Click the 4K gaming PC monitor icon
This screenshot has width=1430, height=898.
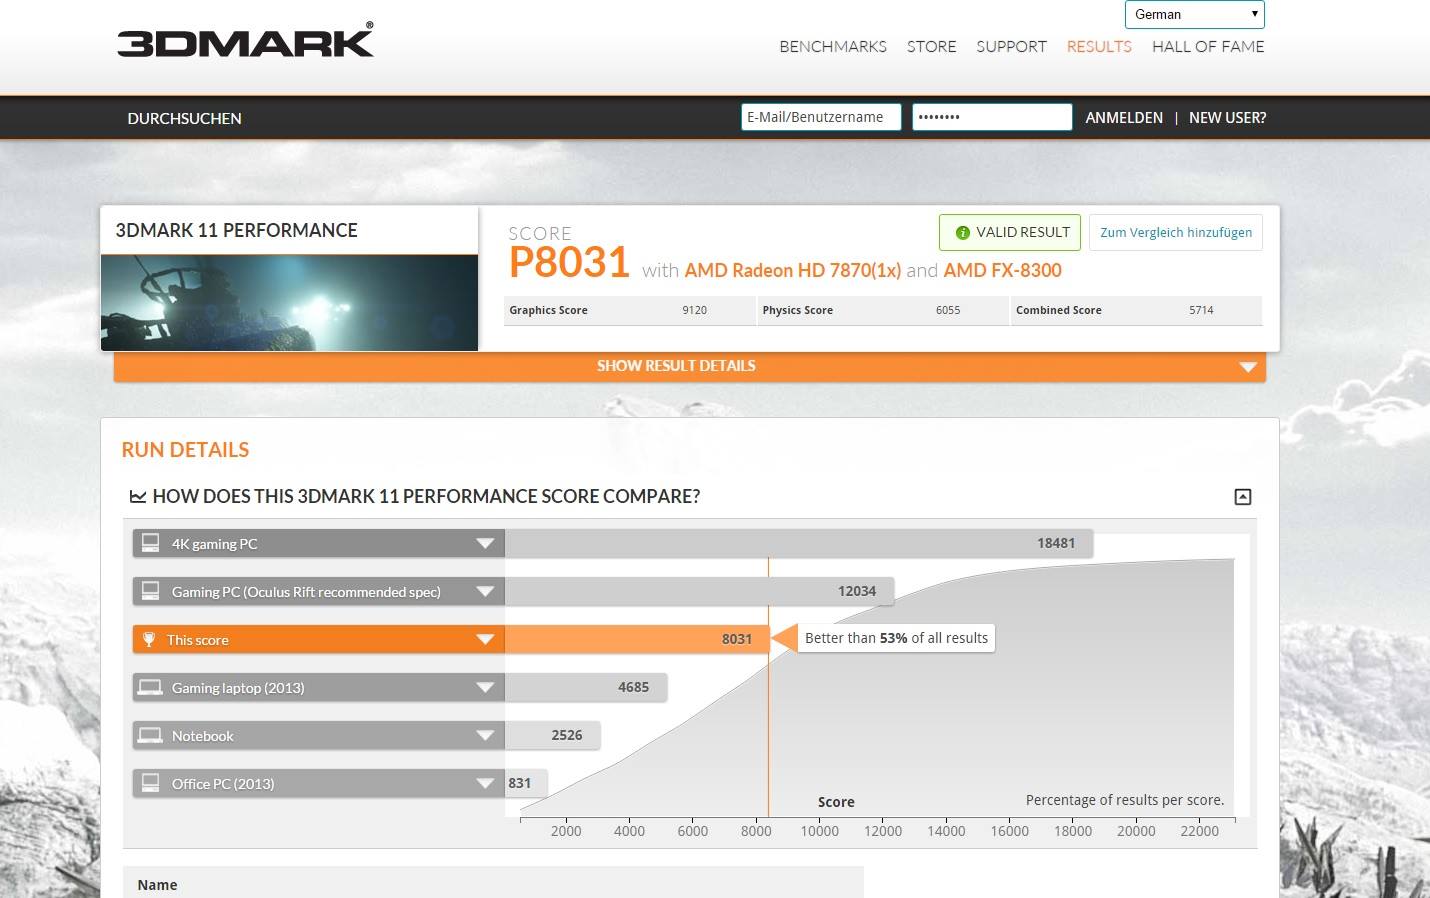click(150, 543)
